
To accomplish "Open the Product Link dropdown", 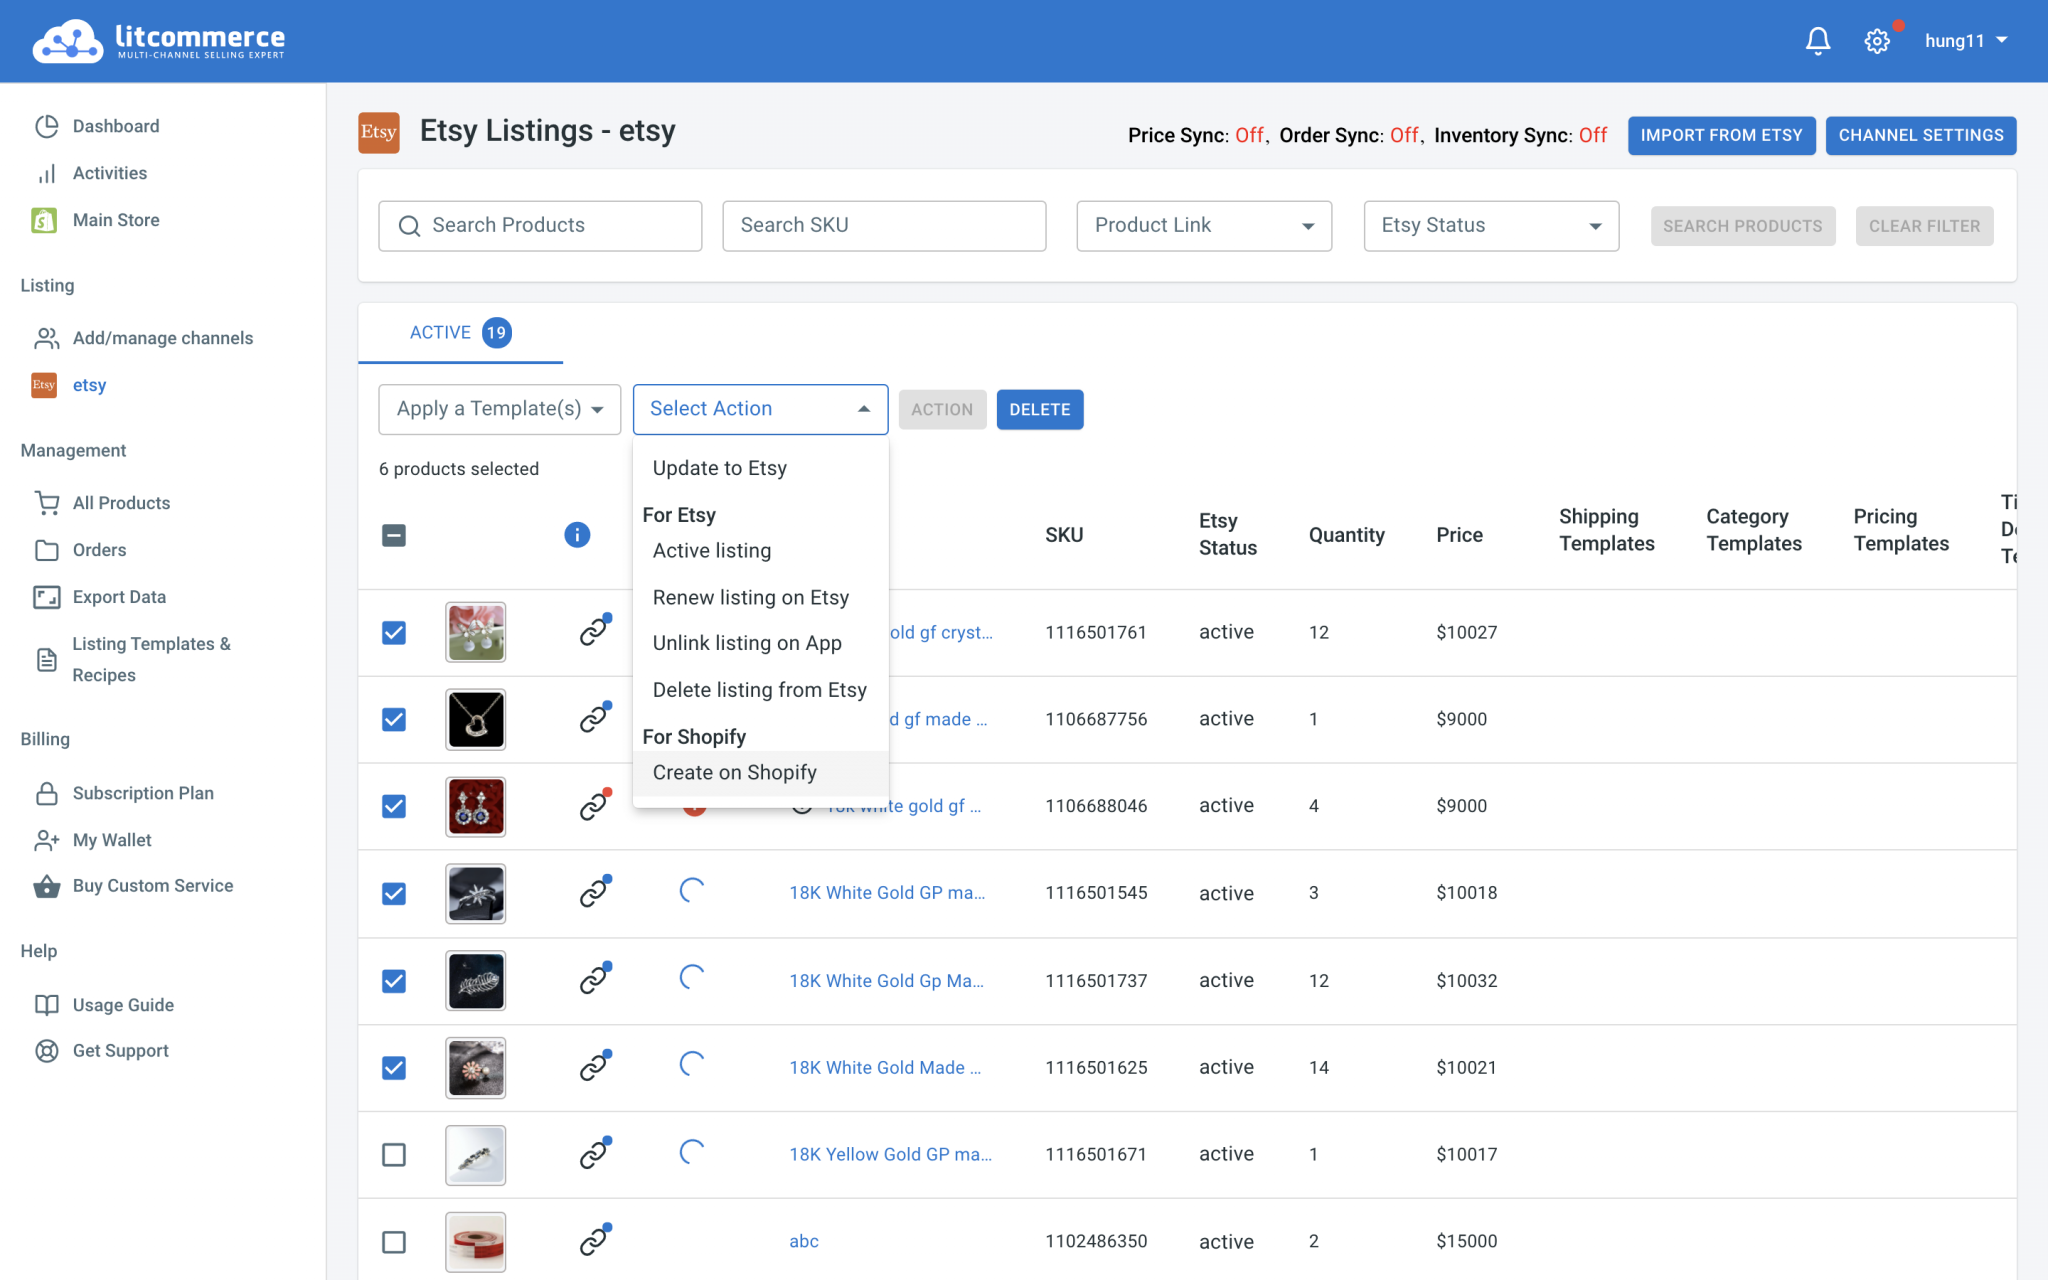I will click(1204, 226).
